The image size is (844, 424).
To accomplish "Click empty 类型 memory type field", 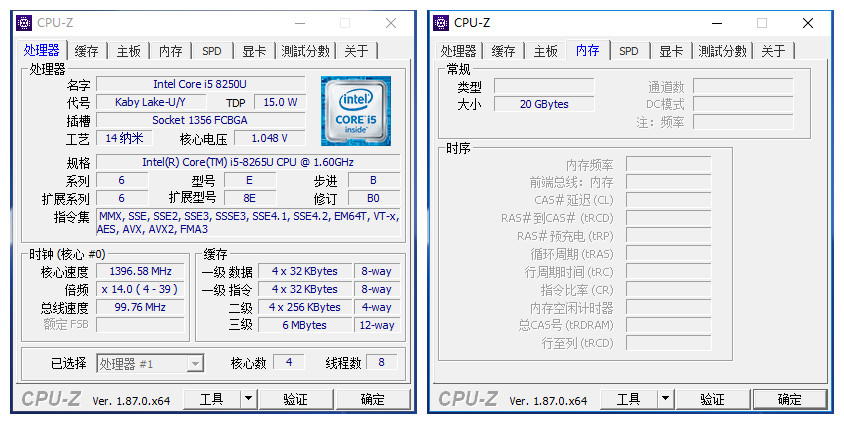I will [544, 86].
